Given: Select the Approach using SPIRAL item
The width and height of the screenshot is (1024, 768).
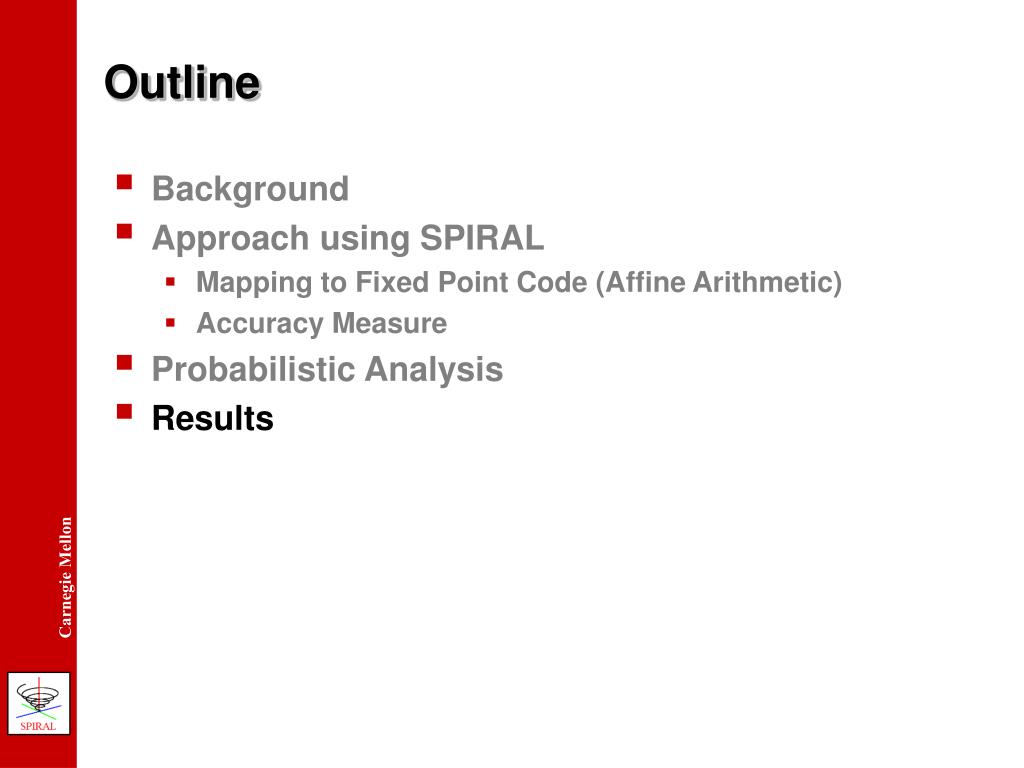Looking at the screenshot, I should point(347,238).
